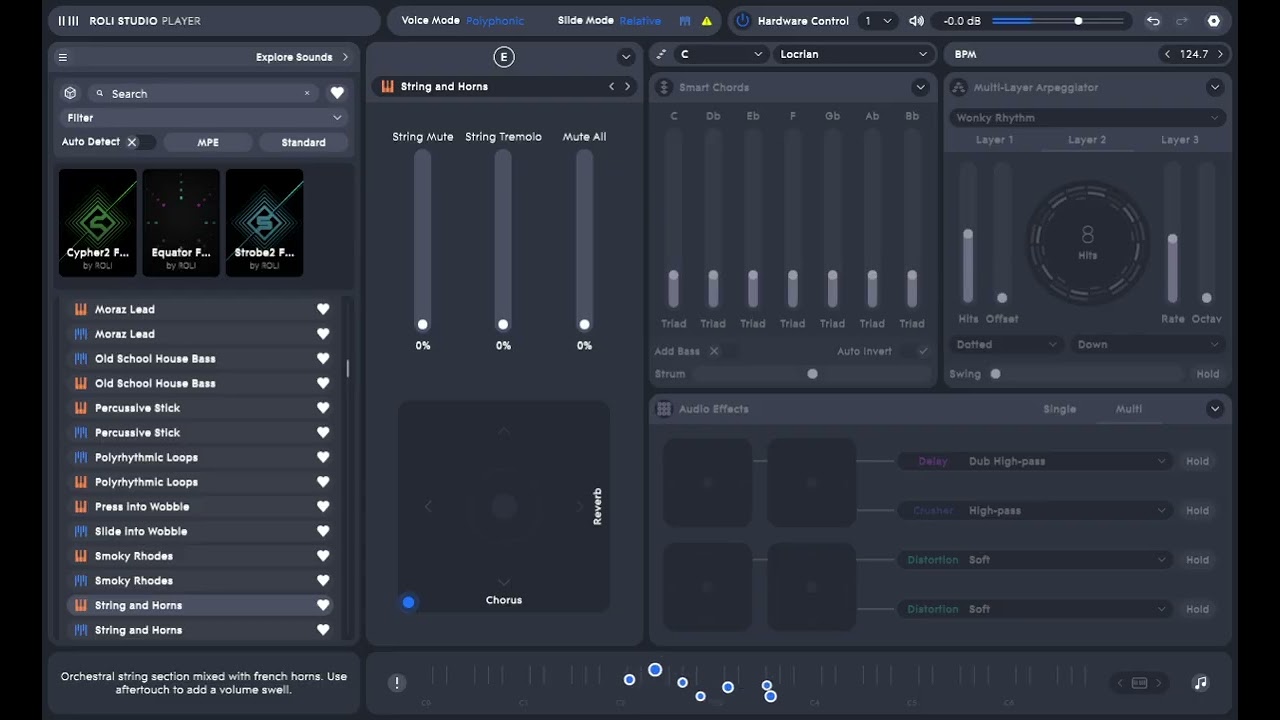Image resolution: width=1280 pixels, height=720 pixels.
Task: Shift keyboard octave right with the arrow
Action: pyautogui.click(x=1158, y=683)
